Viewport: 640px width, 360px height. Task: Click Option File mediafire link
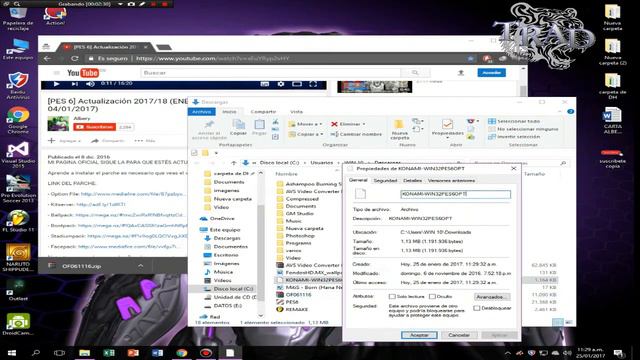pyautogui.click(x=133, y=194)
